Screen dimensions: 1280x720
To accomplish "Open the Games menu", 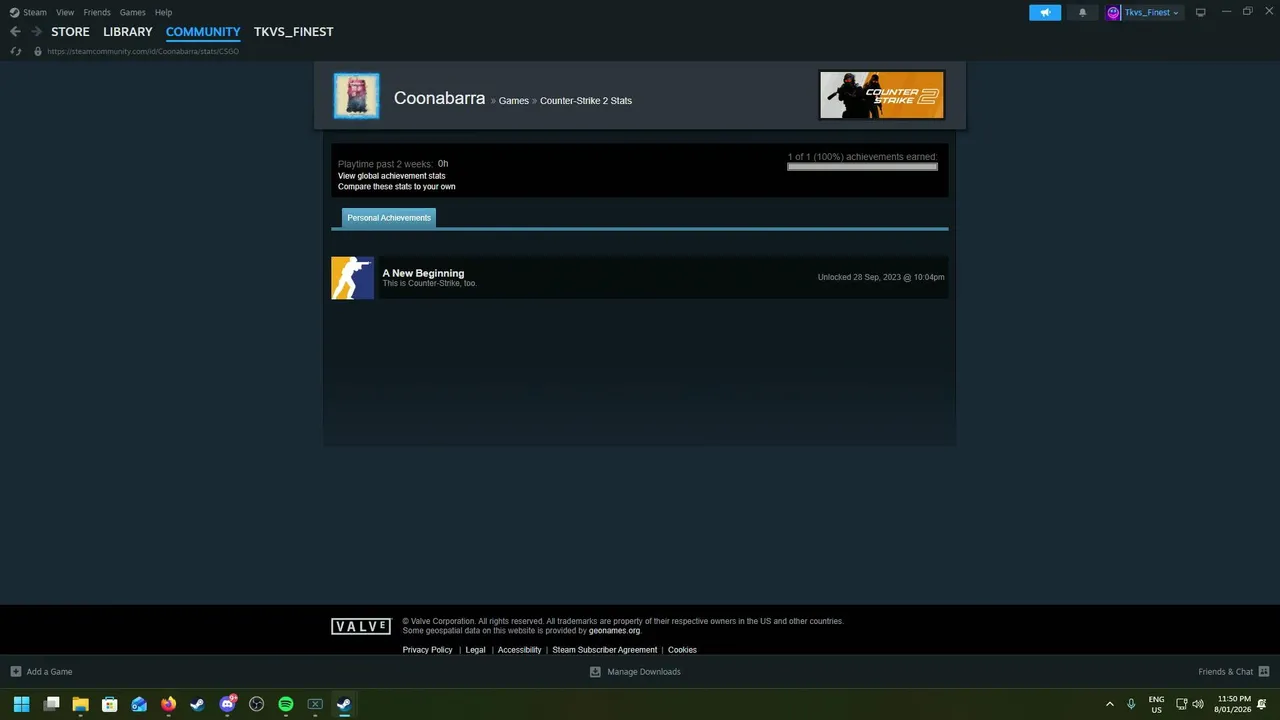I will 132,12.
